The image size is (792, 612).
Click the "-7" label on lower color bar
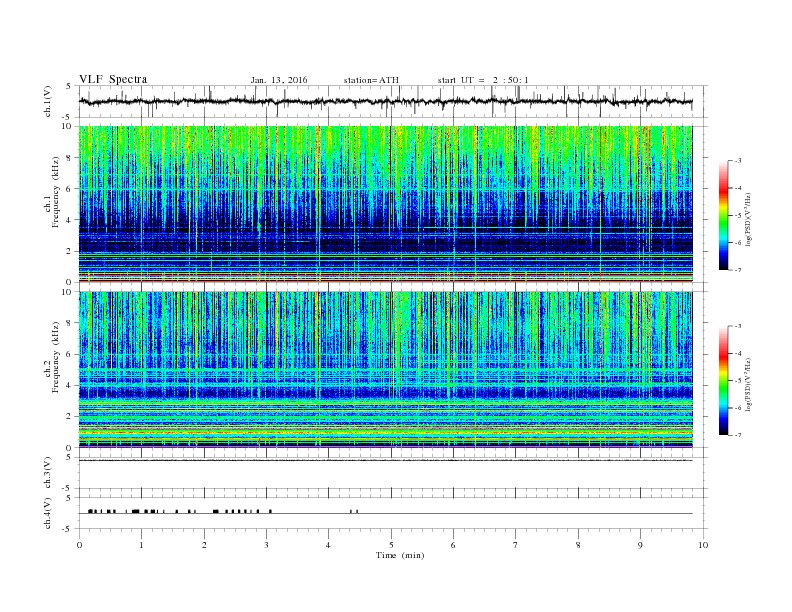[x=737, y=435]
